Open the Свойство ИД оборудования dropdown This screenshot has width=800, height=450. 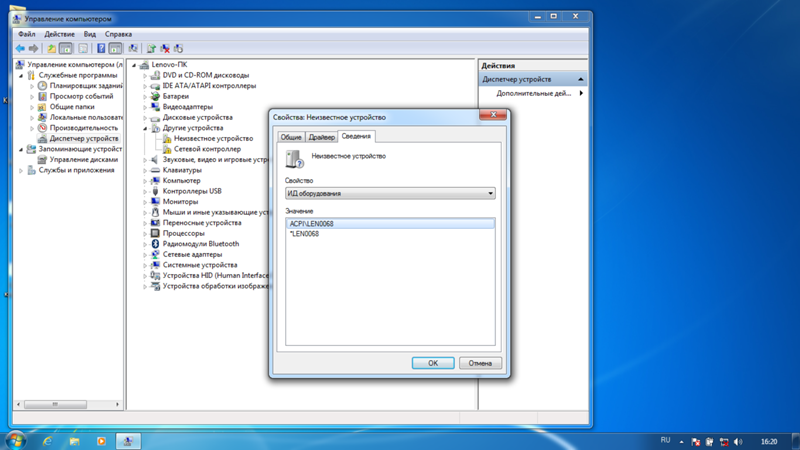click(x=390, y=193)
